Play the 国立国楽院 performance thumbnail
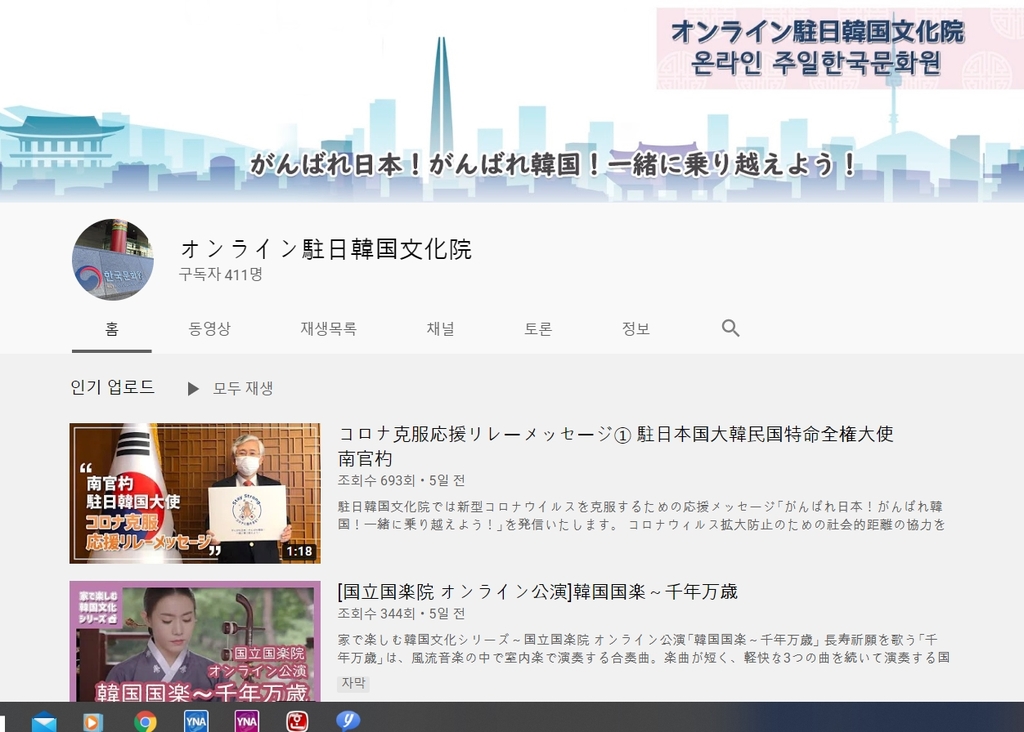 [x=195, y=641]
